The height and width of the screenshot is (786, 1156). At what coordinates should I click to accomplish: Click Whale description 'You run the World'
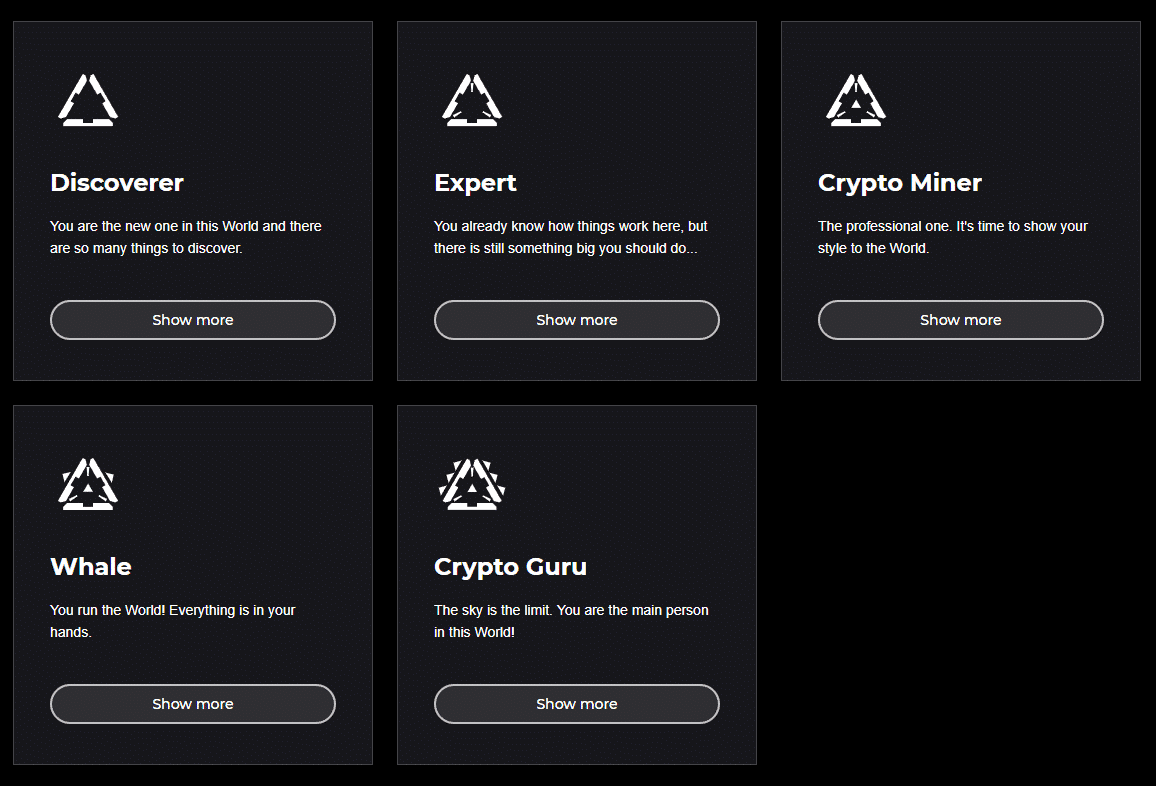tap(173, 621)
